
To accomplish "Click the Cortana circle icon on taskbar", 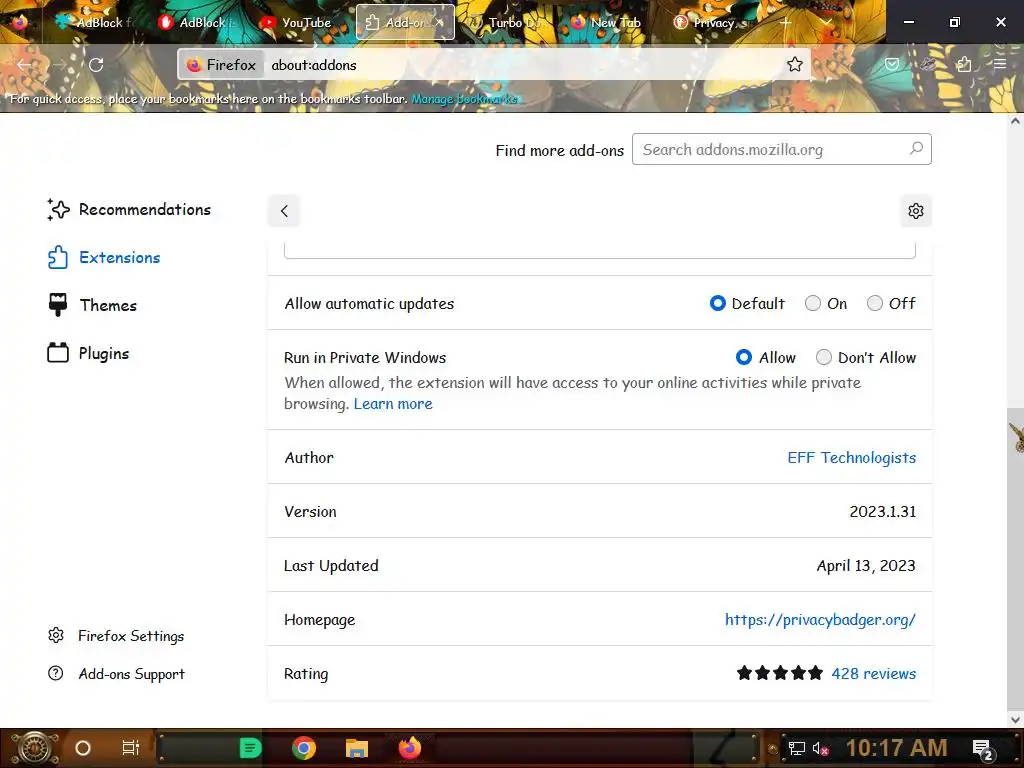I will (x=83, y=748).
